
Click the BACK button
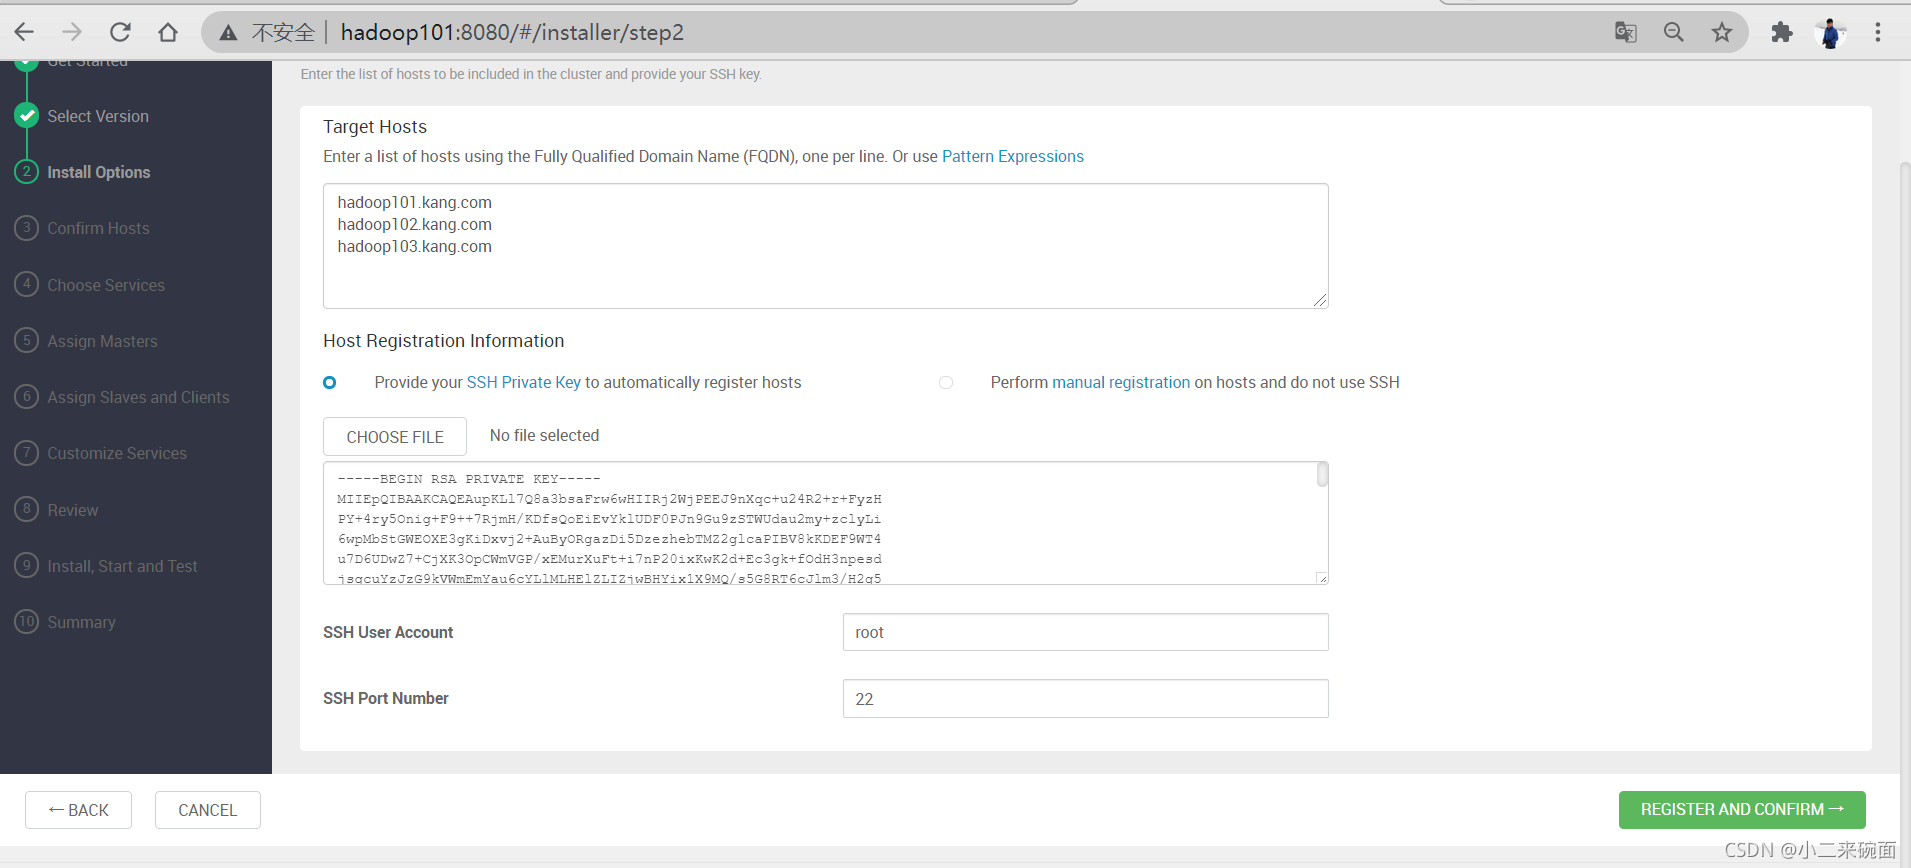(78, 810)
